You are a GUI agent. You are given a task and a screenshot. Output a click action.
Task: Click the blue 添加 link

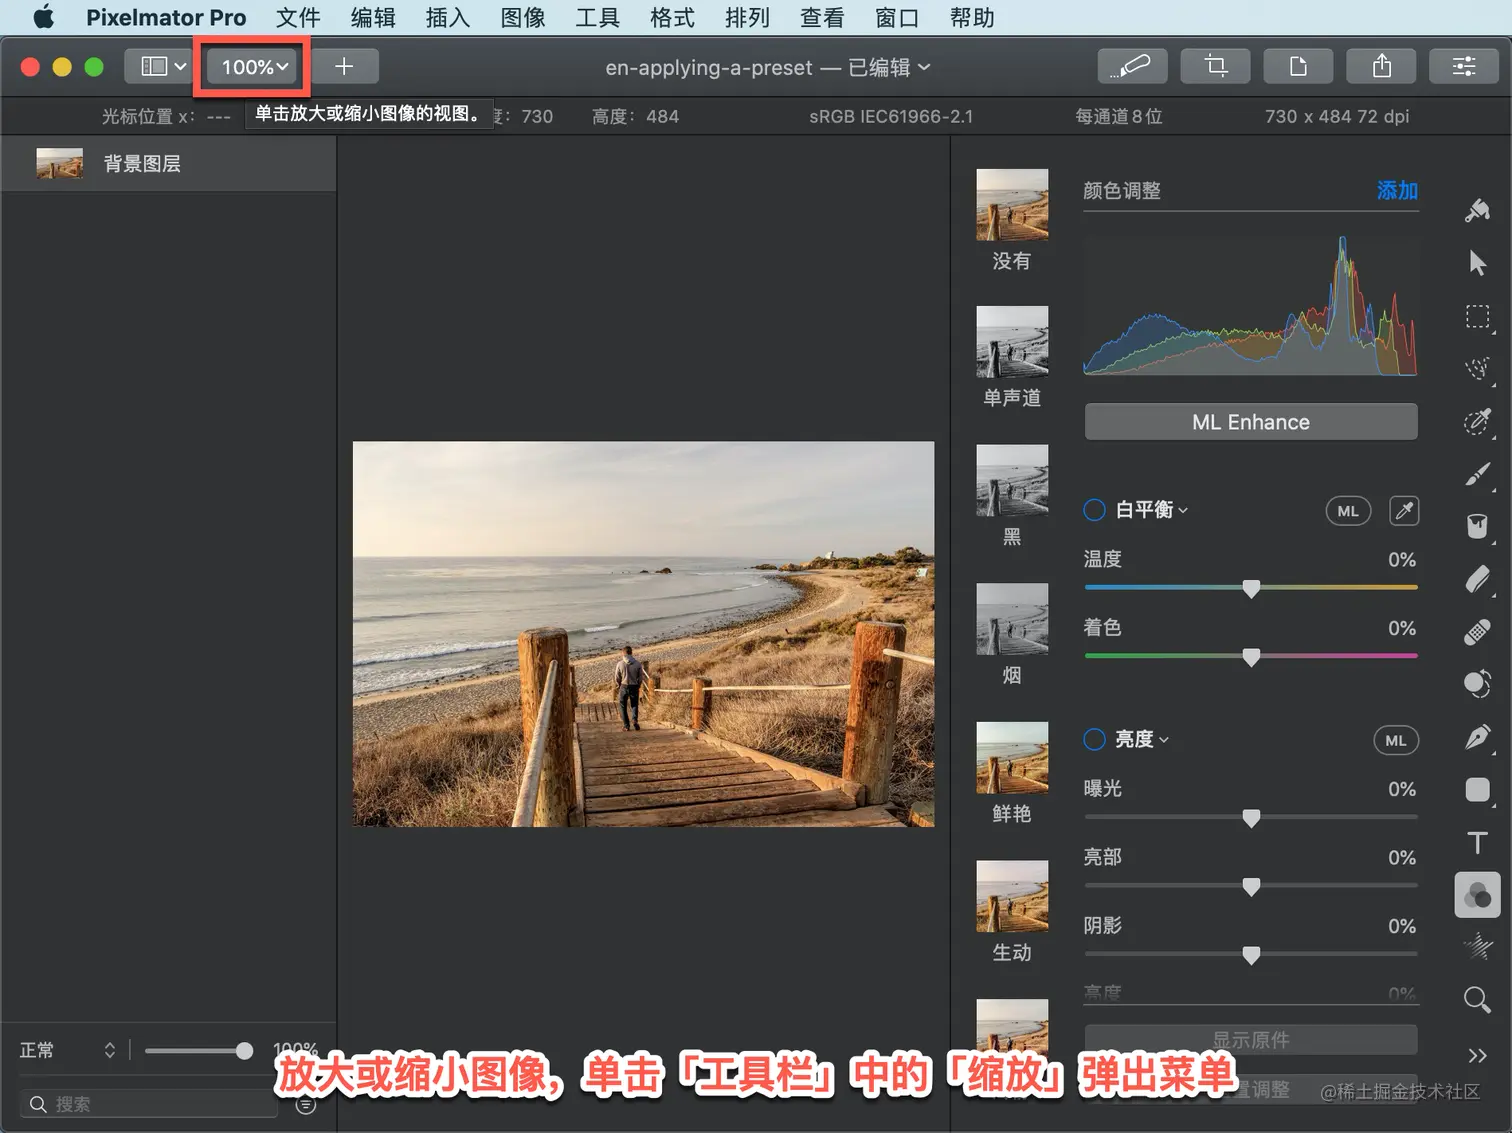[1397, 191]
